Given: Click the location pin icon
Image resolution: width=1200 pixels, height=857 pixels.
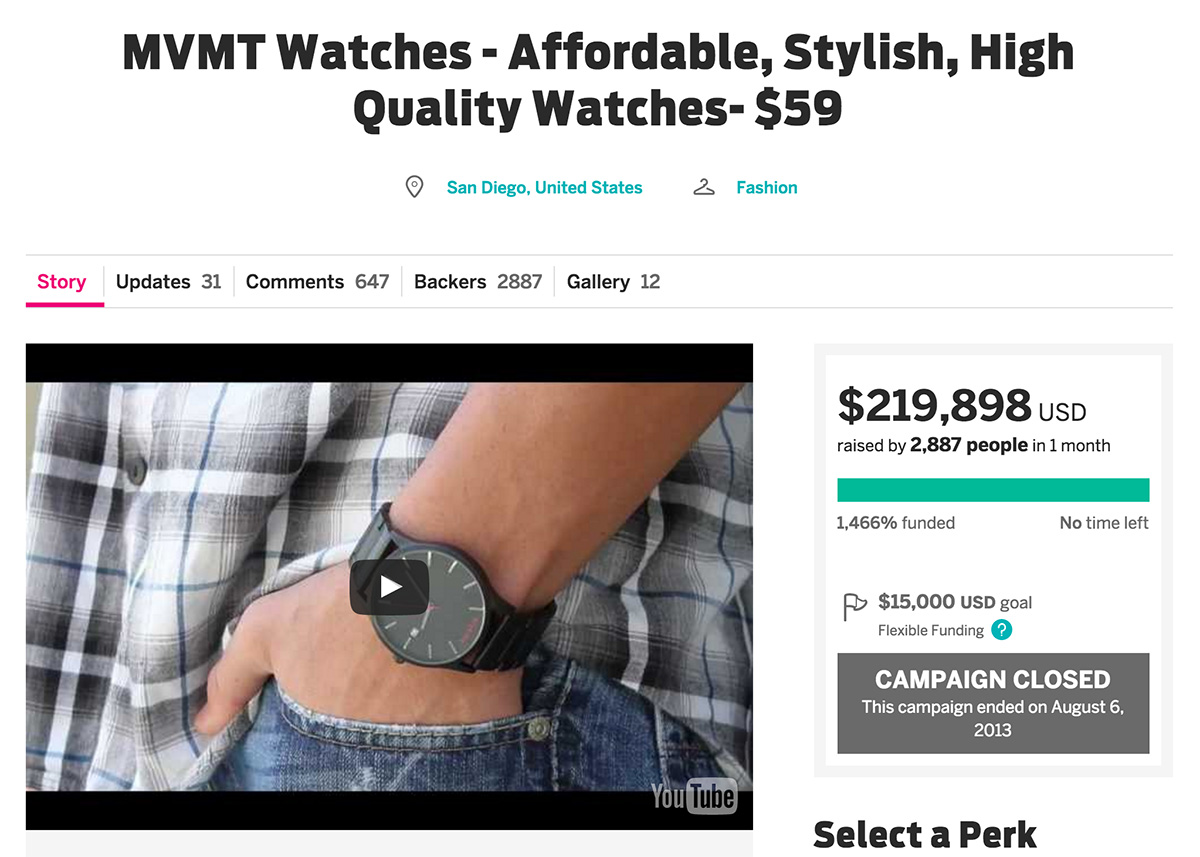Looking at the screenshot, I should pyautogui.click(x=414, y=187).
